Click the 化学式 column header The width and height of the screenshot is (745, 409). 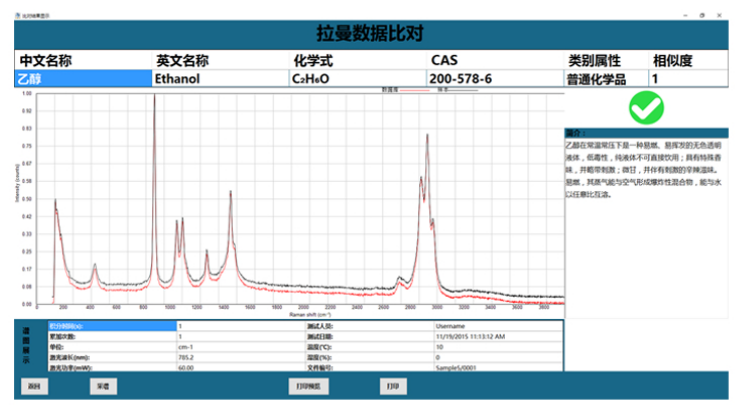tap(356, 60)
